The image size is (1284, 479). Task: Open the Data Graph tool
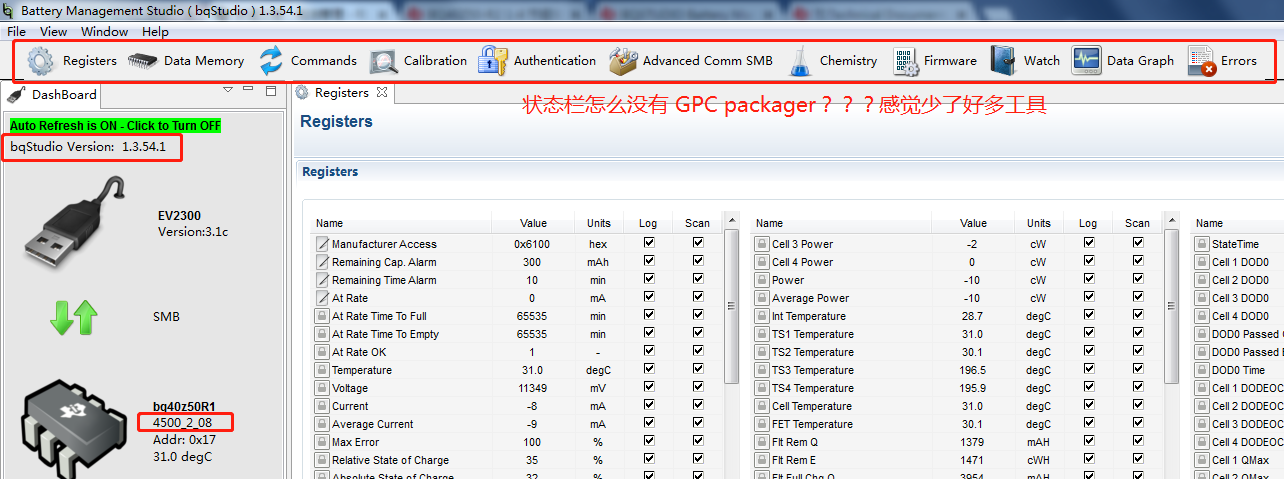[x=1123, y=61]
